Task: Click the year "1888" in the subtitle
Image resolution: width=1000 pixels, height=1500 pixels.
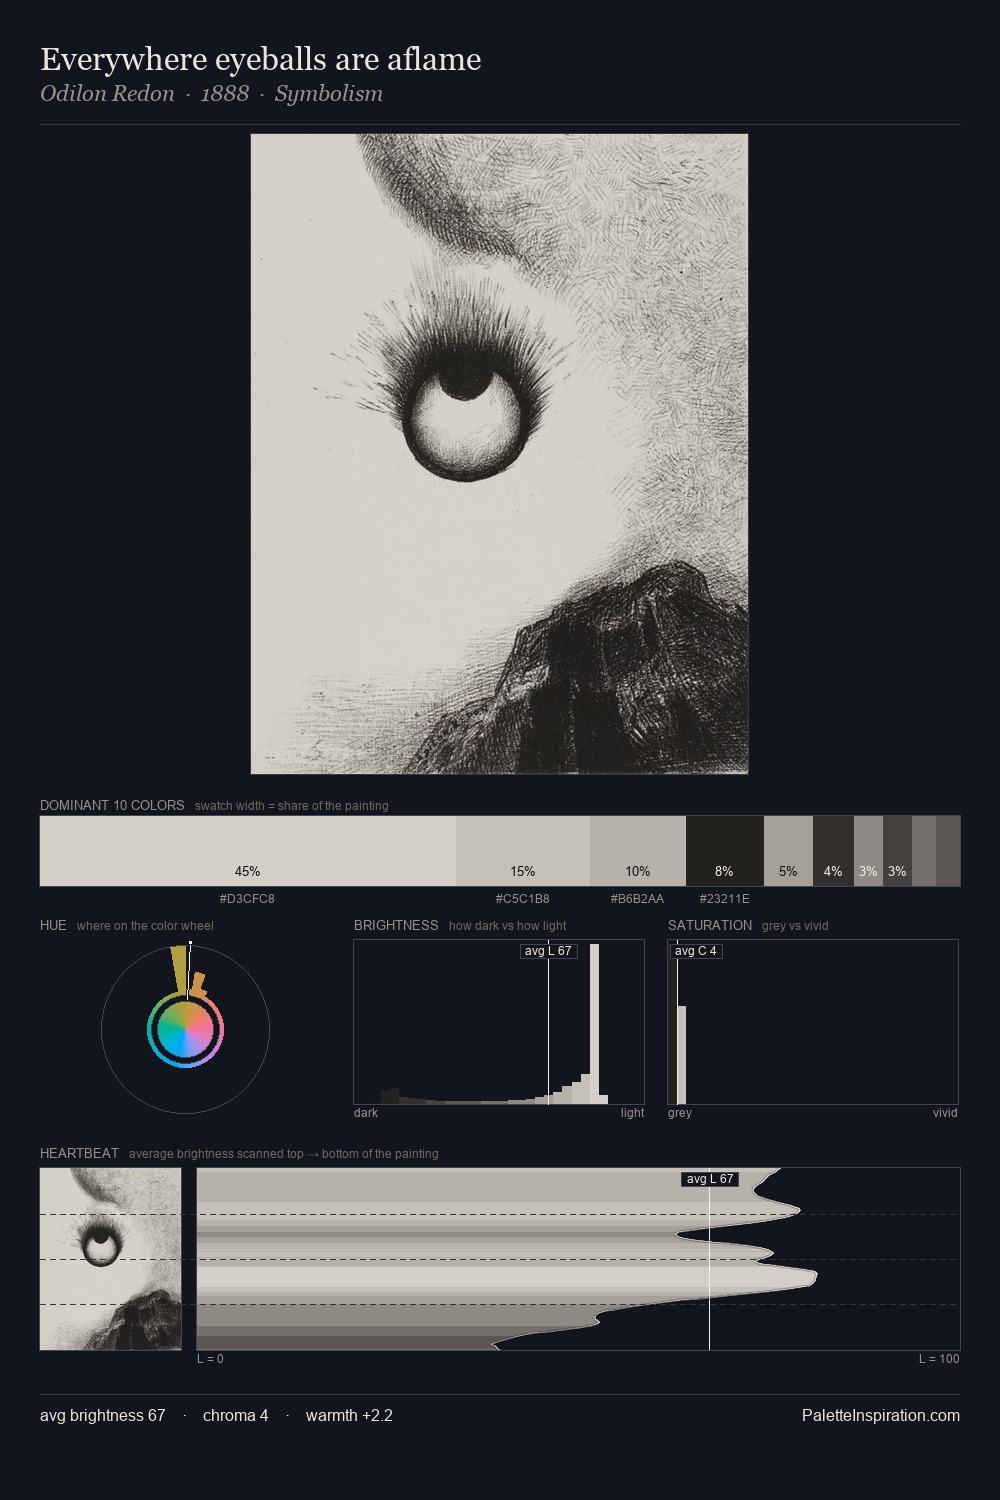Action: tap(225, 94)
